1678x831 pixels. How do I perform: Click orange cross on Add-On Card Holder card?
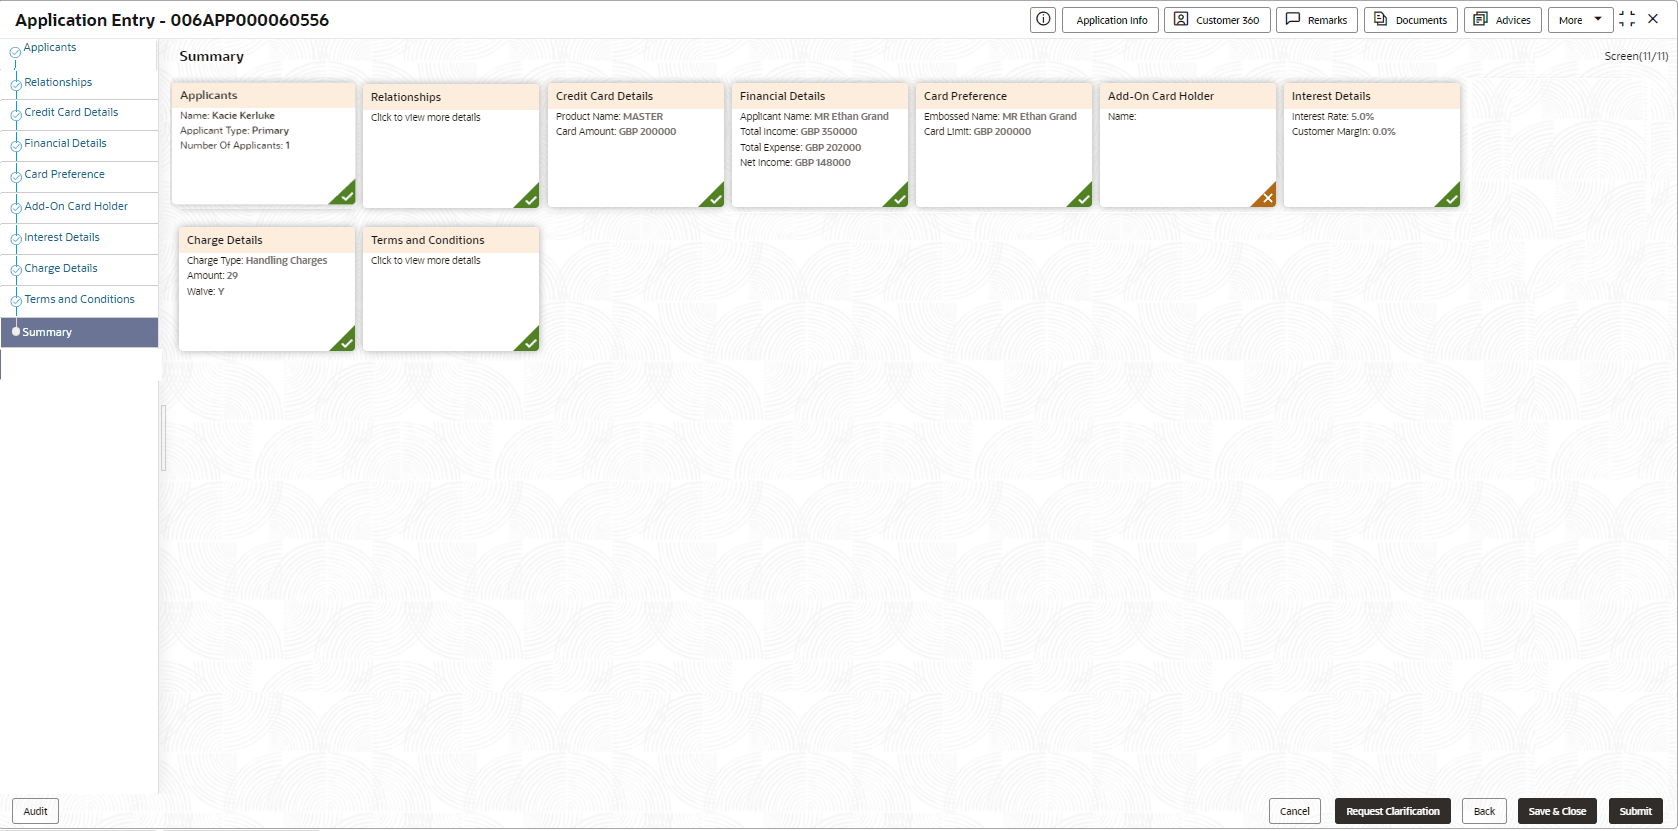[x=1266, y=197]
